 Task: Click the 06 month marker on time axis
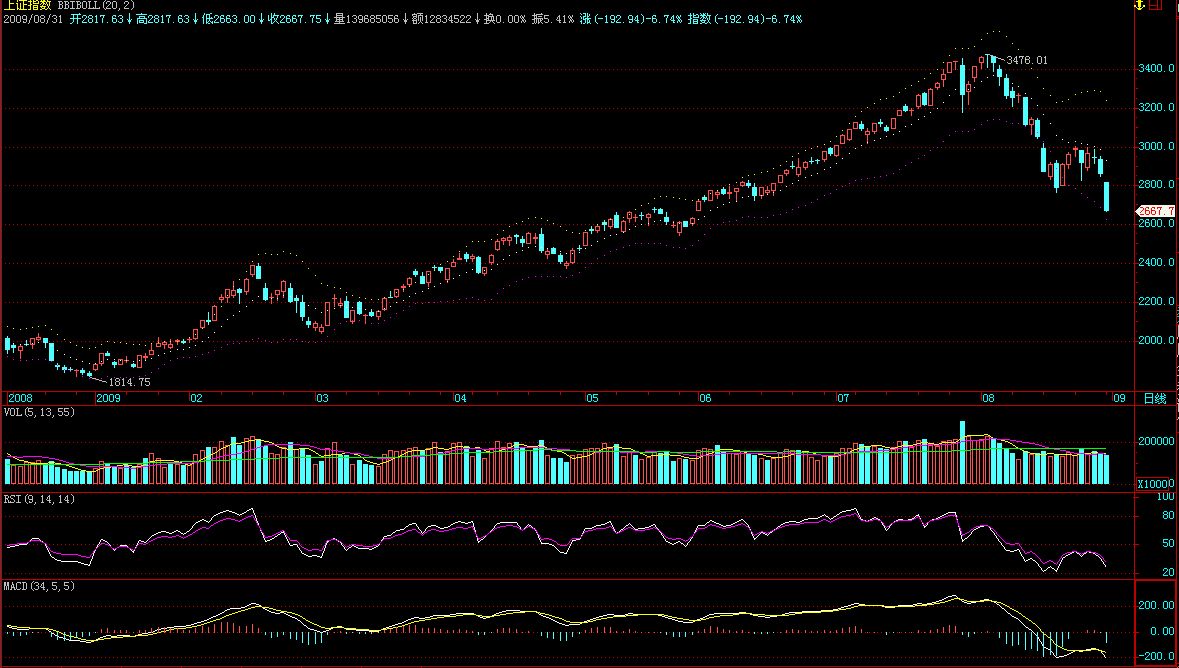(705, 398)
